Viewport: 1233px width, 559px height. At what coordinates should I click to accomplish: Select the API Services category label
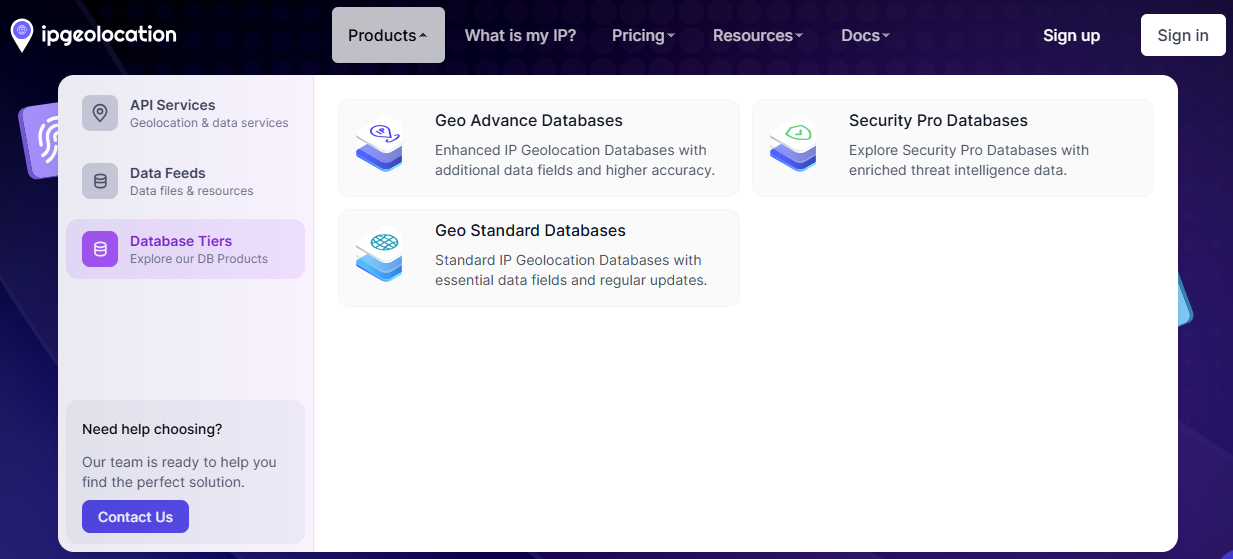(x=172, y=105)
